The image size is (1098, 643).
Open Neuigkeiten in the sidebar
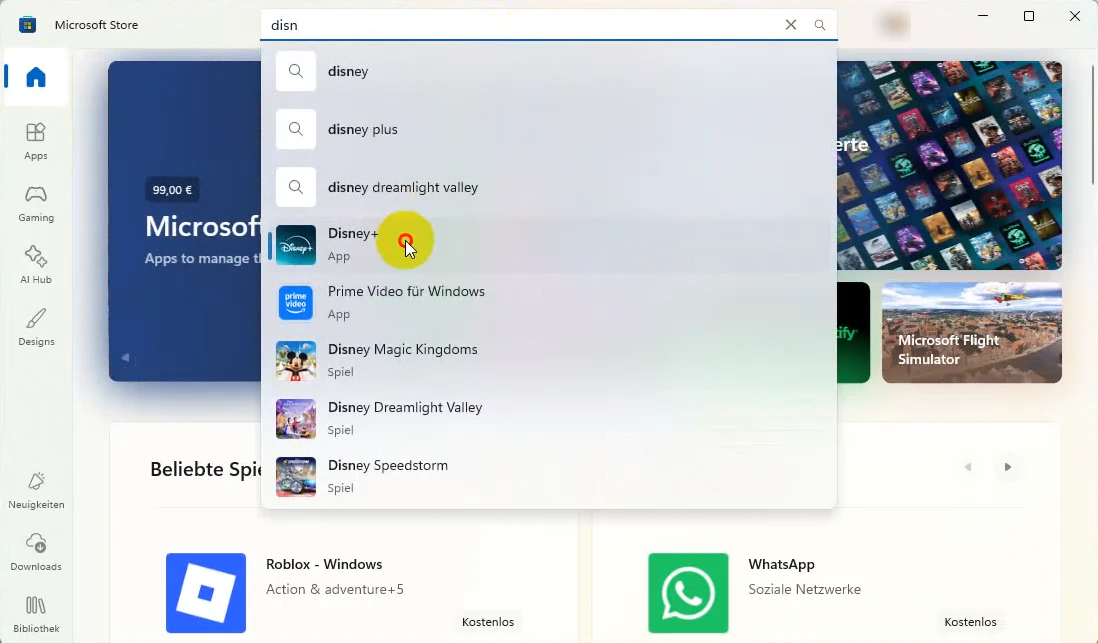pos(36,490)
